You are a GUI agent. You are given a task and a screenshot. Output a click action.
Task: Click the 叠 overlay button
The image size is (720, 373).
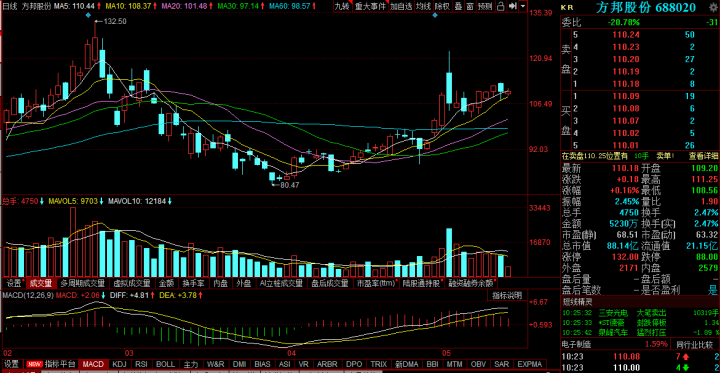pos(458,6)
